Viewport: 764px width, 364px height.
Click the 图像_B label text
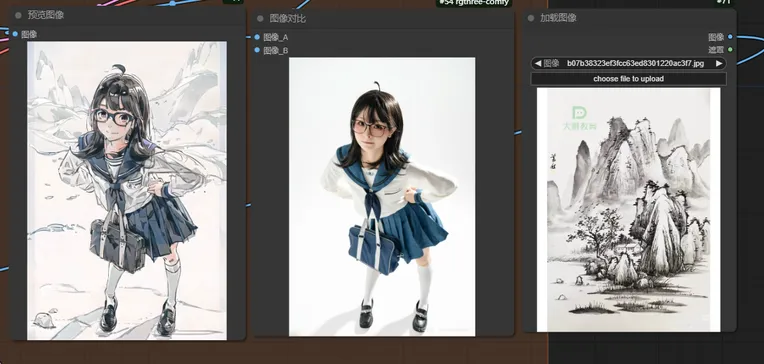tap(276, 50)
